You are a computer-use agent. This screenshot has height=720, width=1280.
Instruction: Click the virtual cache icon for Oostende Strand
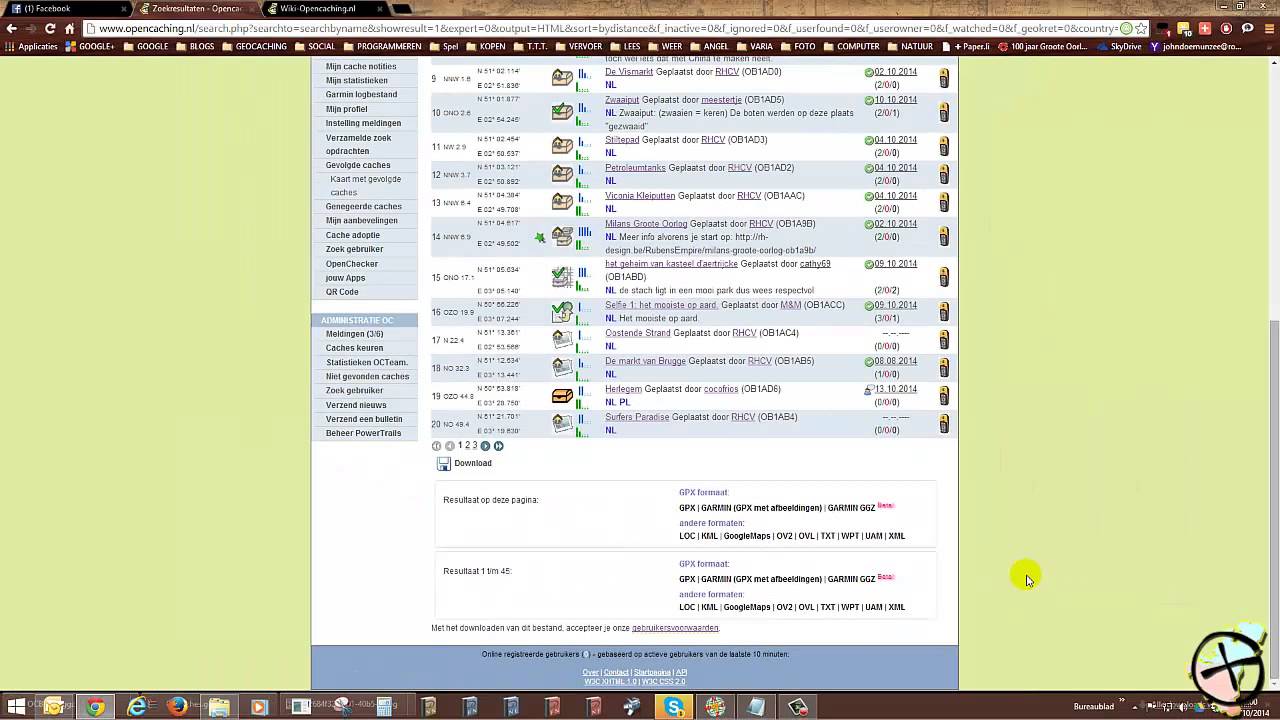(x=562, y=340)
